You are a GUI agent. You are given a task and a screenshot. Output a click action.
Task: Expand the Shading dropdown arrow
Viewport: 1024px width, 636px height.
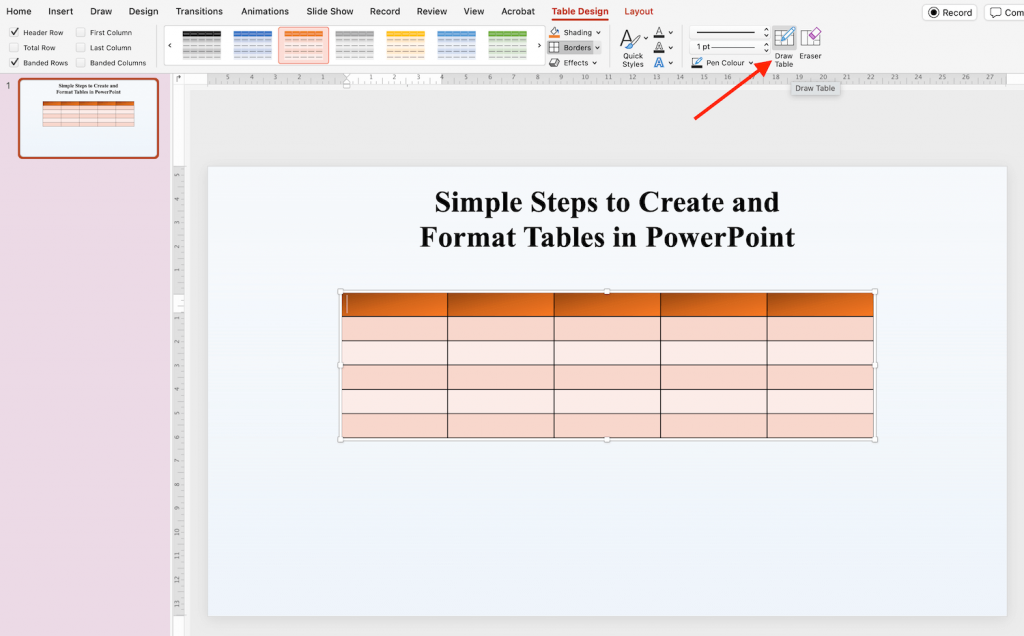tap(598, 33)
